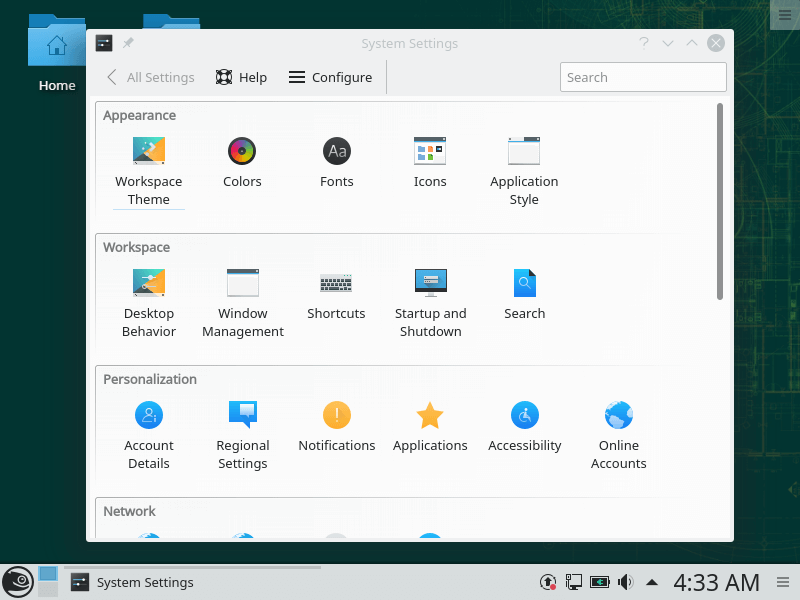
Task: Open Regional Settings module
Action: click(x=242, y=416)
